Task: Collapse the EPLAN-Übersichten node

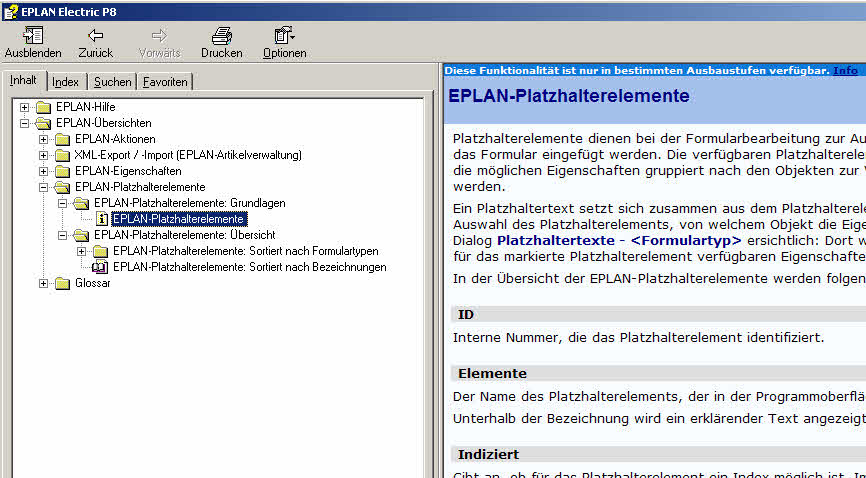Action: coord(24,123)
